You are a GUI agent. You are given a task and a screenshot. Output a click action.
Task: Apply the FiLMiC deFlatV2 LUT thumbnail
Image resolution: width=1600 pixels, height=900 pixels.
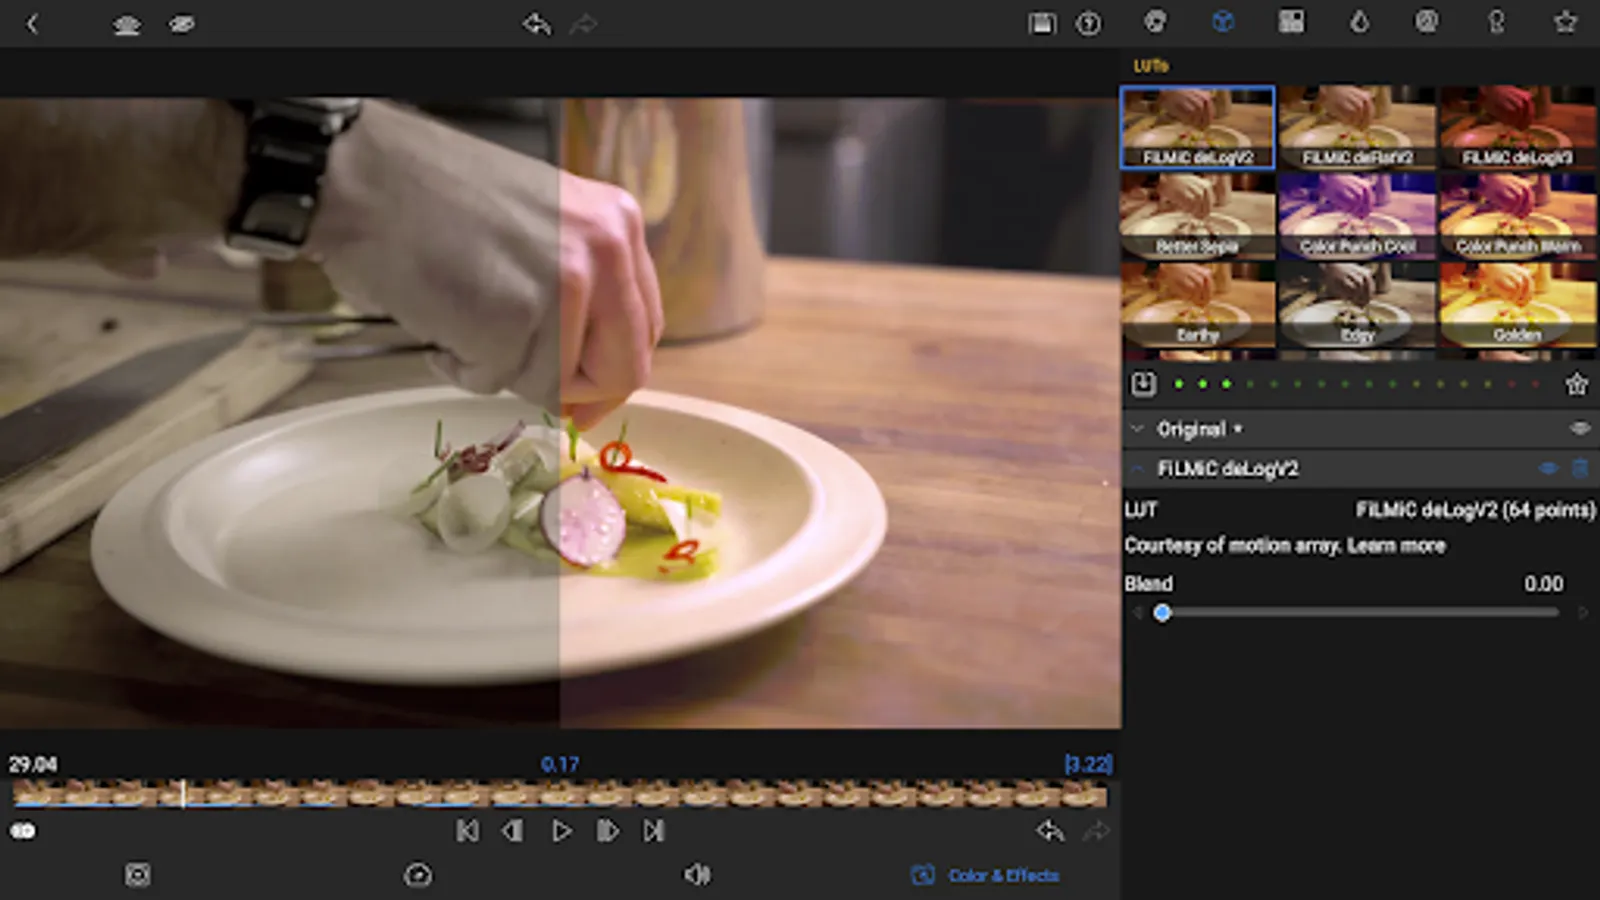coord(1357,127)
